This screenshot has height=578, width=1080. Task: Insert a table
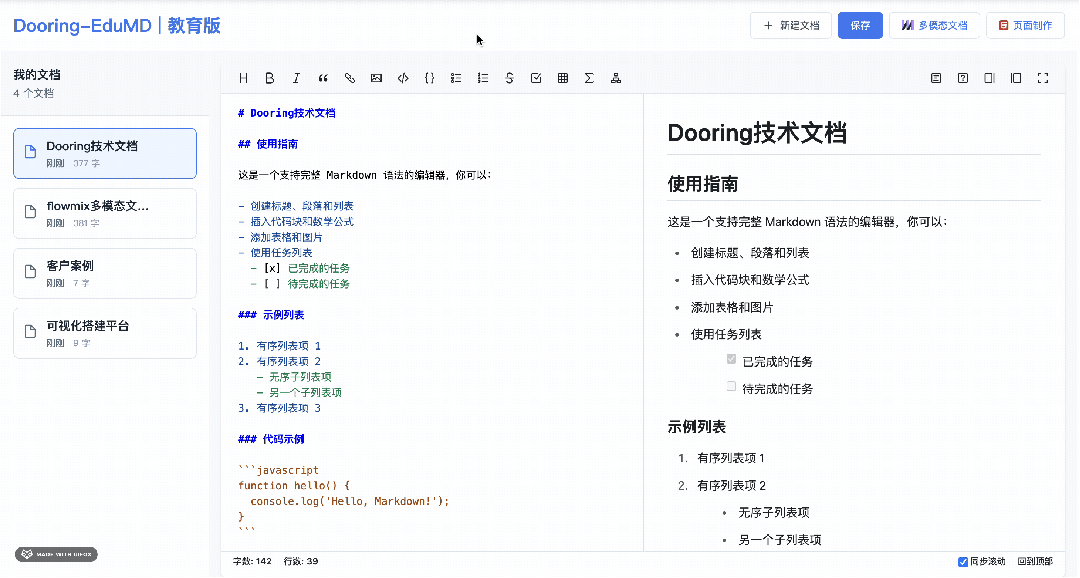563,79
